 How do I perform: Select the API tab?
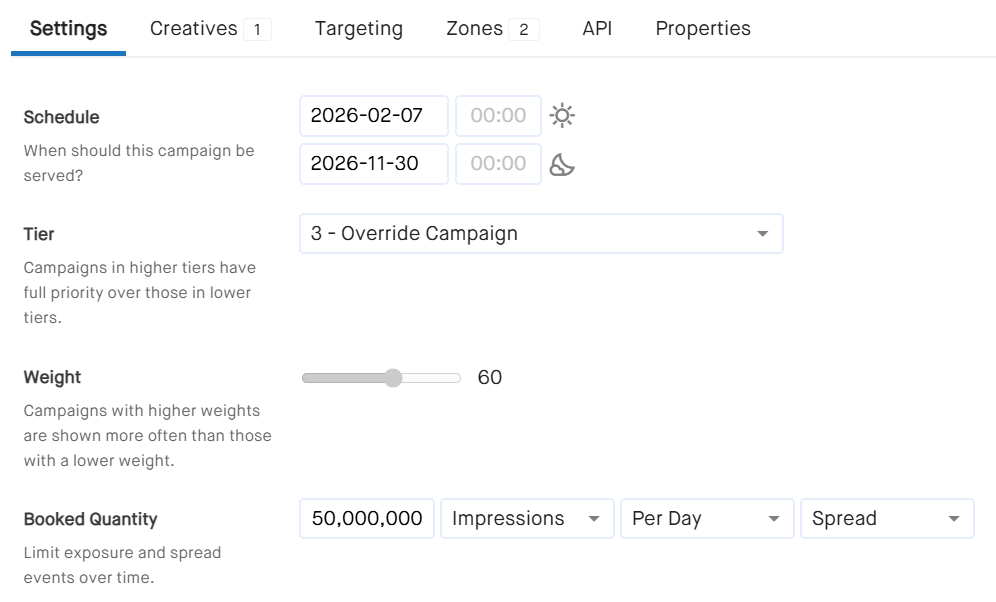597,29
